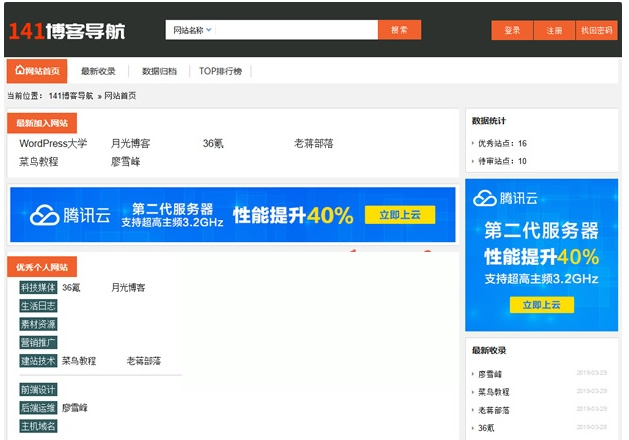The width and height of the screenshot is (629, 440).
Task: Click the Tencent Cloud logo in wide banner
Action: (70, 215)
